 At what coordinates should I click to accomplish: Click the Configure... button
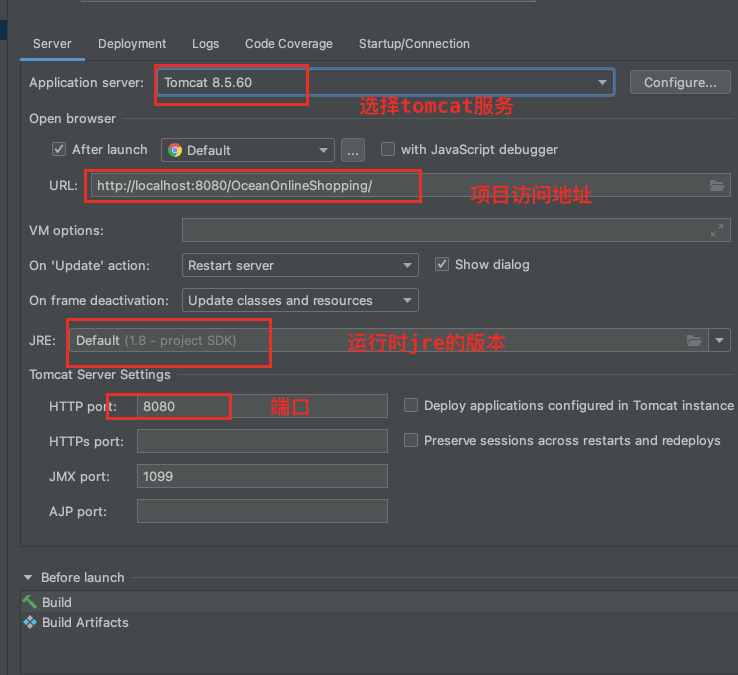tap(680, 83)
